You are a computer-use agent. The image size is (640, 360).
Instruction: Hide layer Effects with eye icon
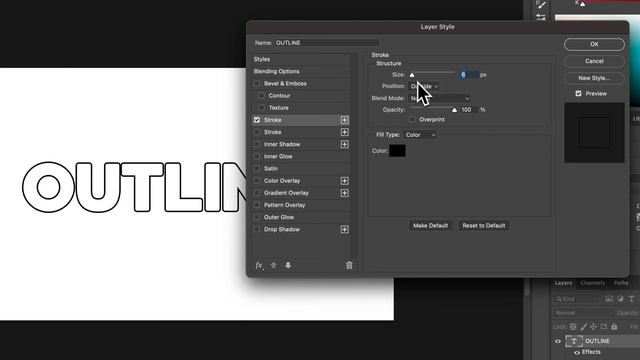577,352
